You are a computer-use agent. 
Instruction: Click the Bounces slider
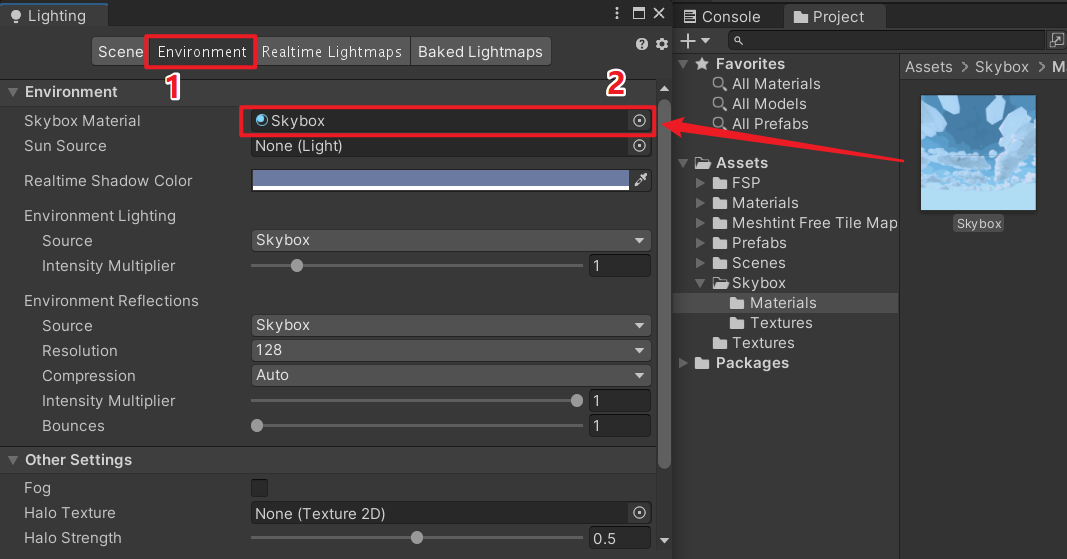(x=416, y=426)
